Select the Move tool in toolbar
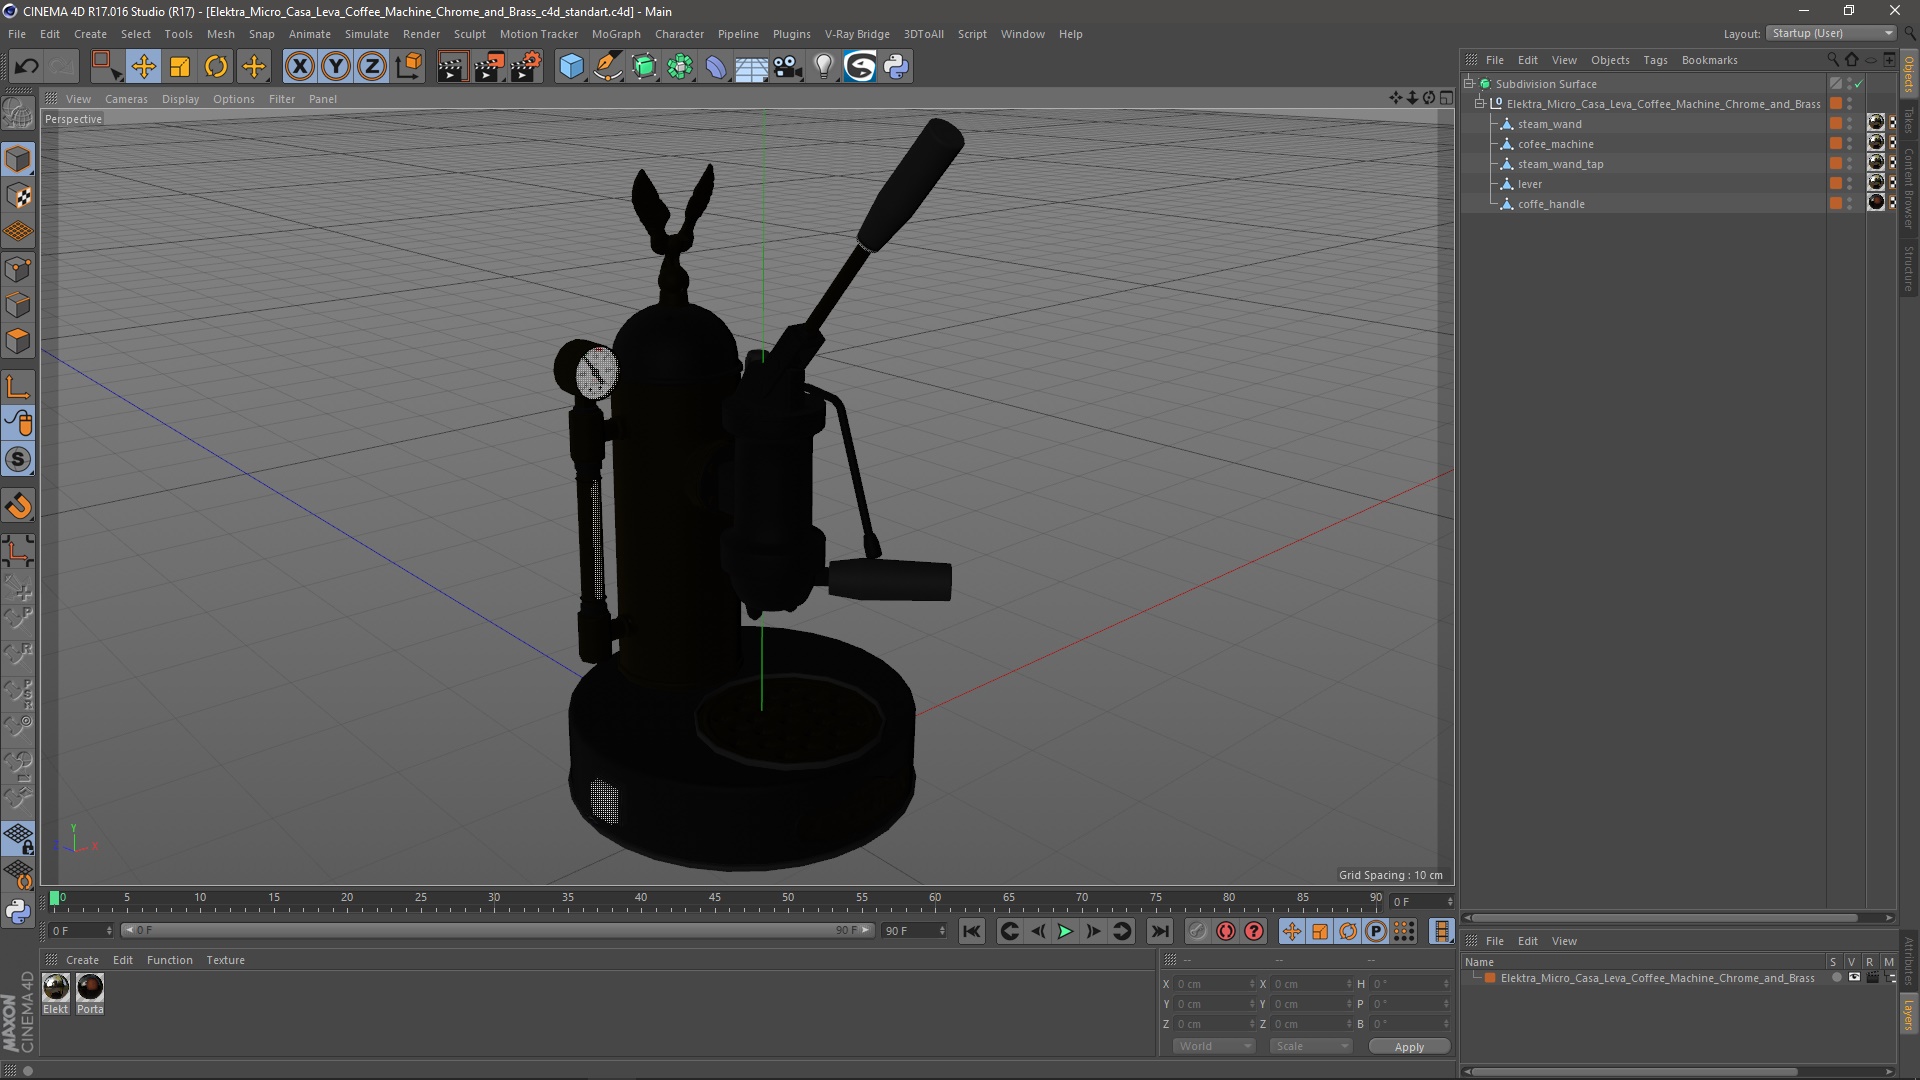Image resolution: width=1920 pixels, height=1080 pixels. (143, 67)
